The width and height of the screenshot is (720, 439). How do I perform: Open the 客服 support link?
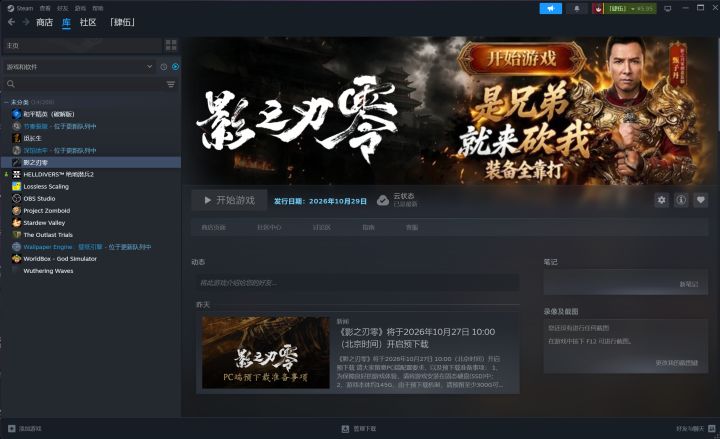tap(412, 227)
